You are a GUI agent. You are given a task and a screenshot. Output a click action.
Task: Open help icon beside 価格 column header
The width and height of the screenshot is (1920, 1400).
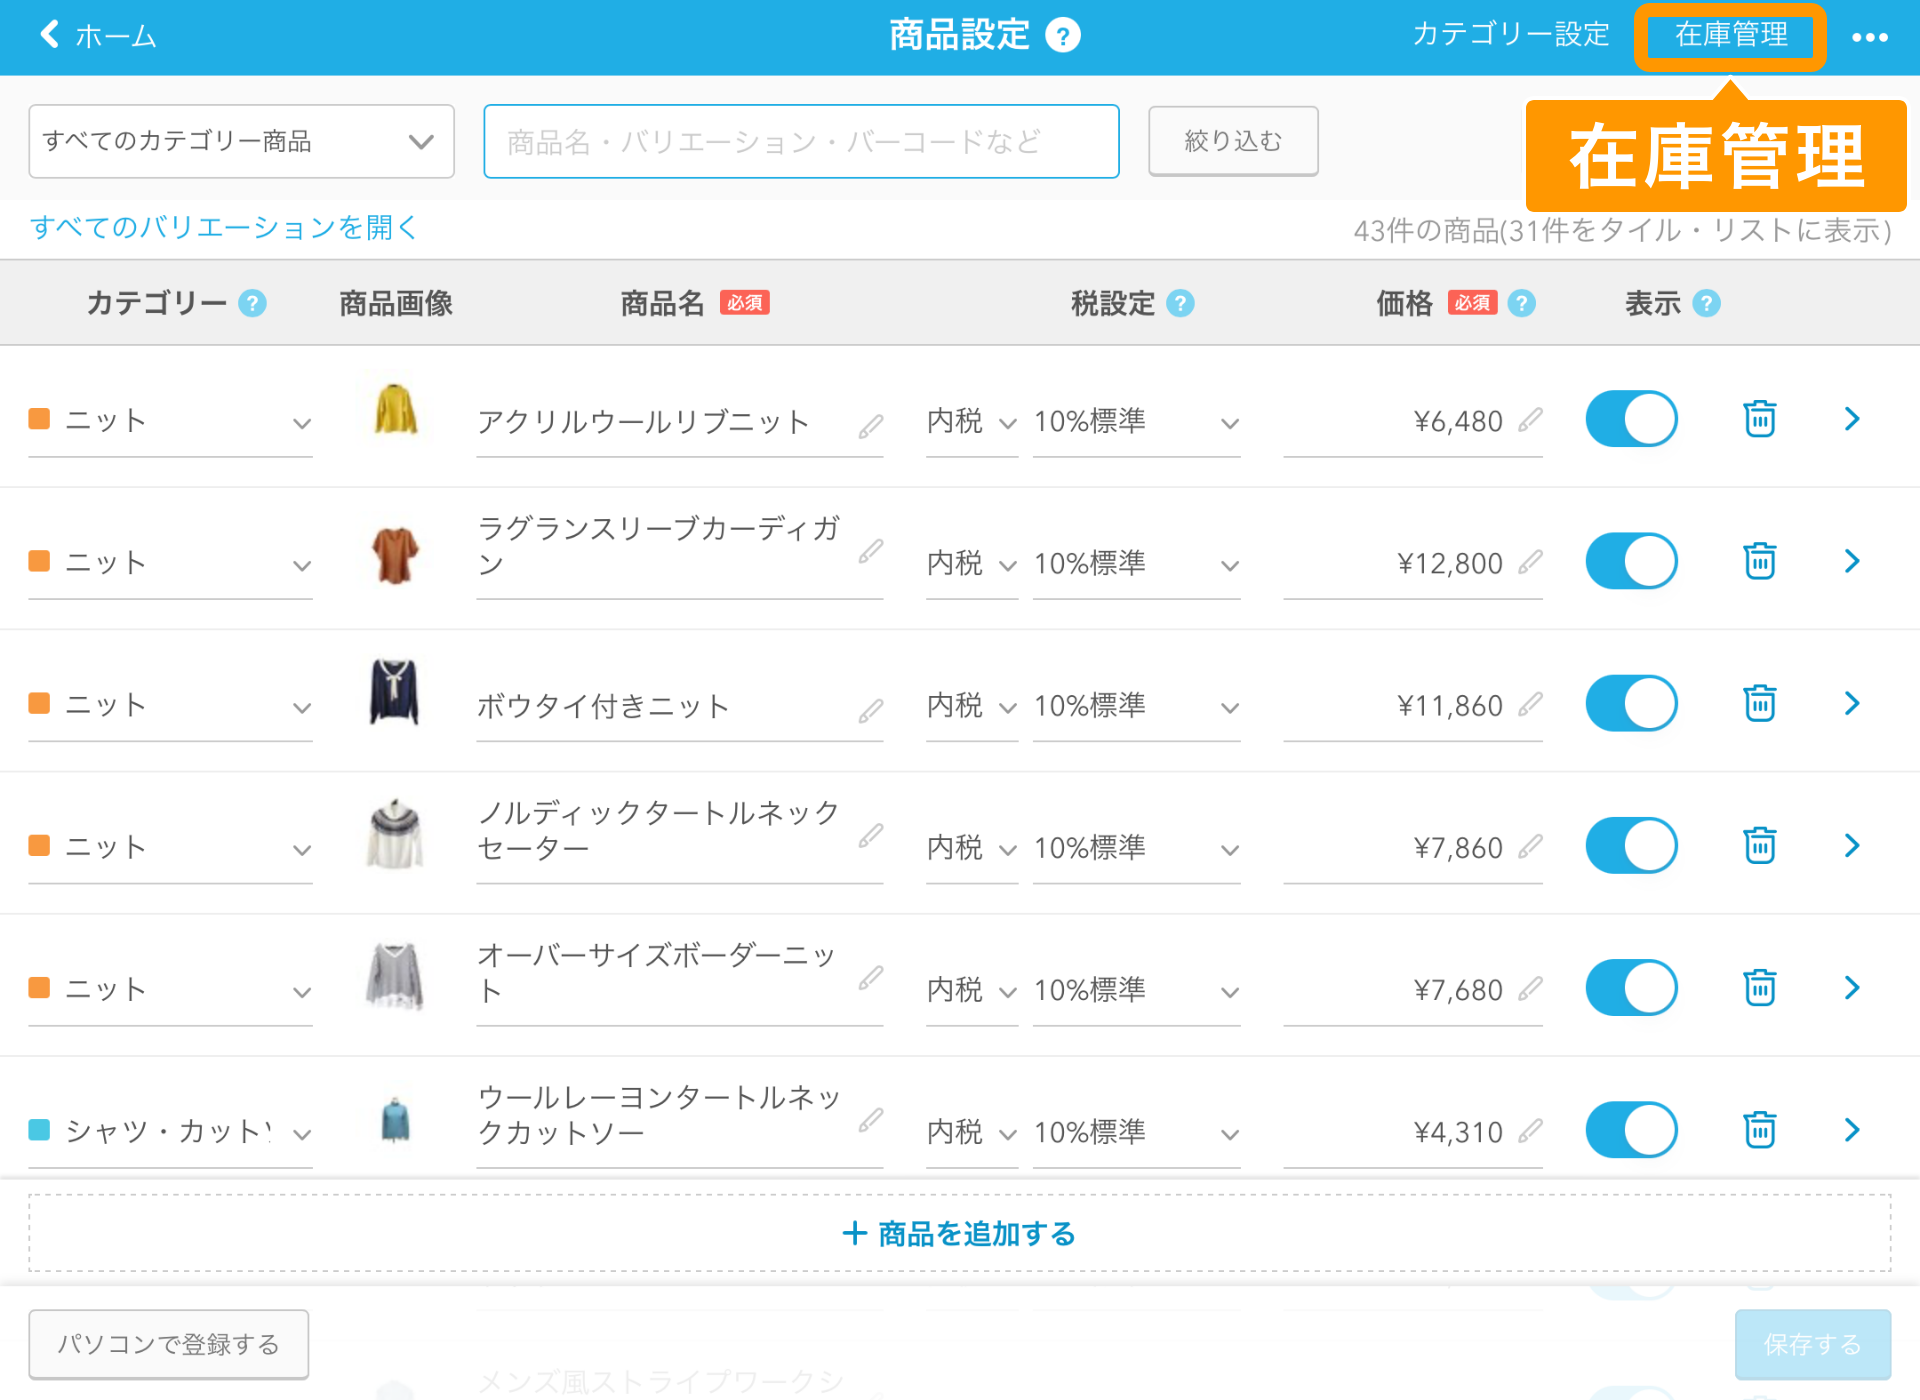tap(1522, 303)
